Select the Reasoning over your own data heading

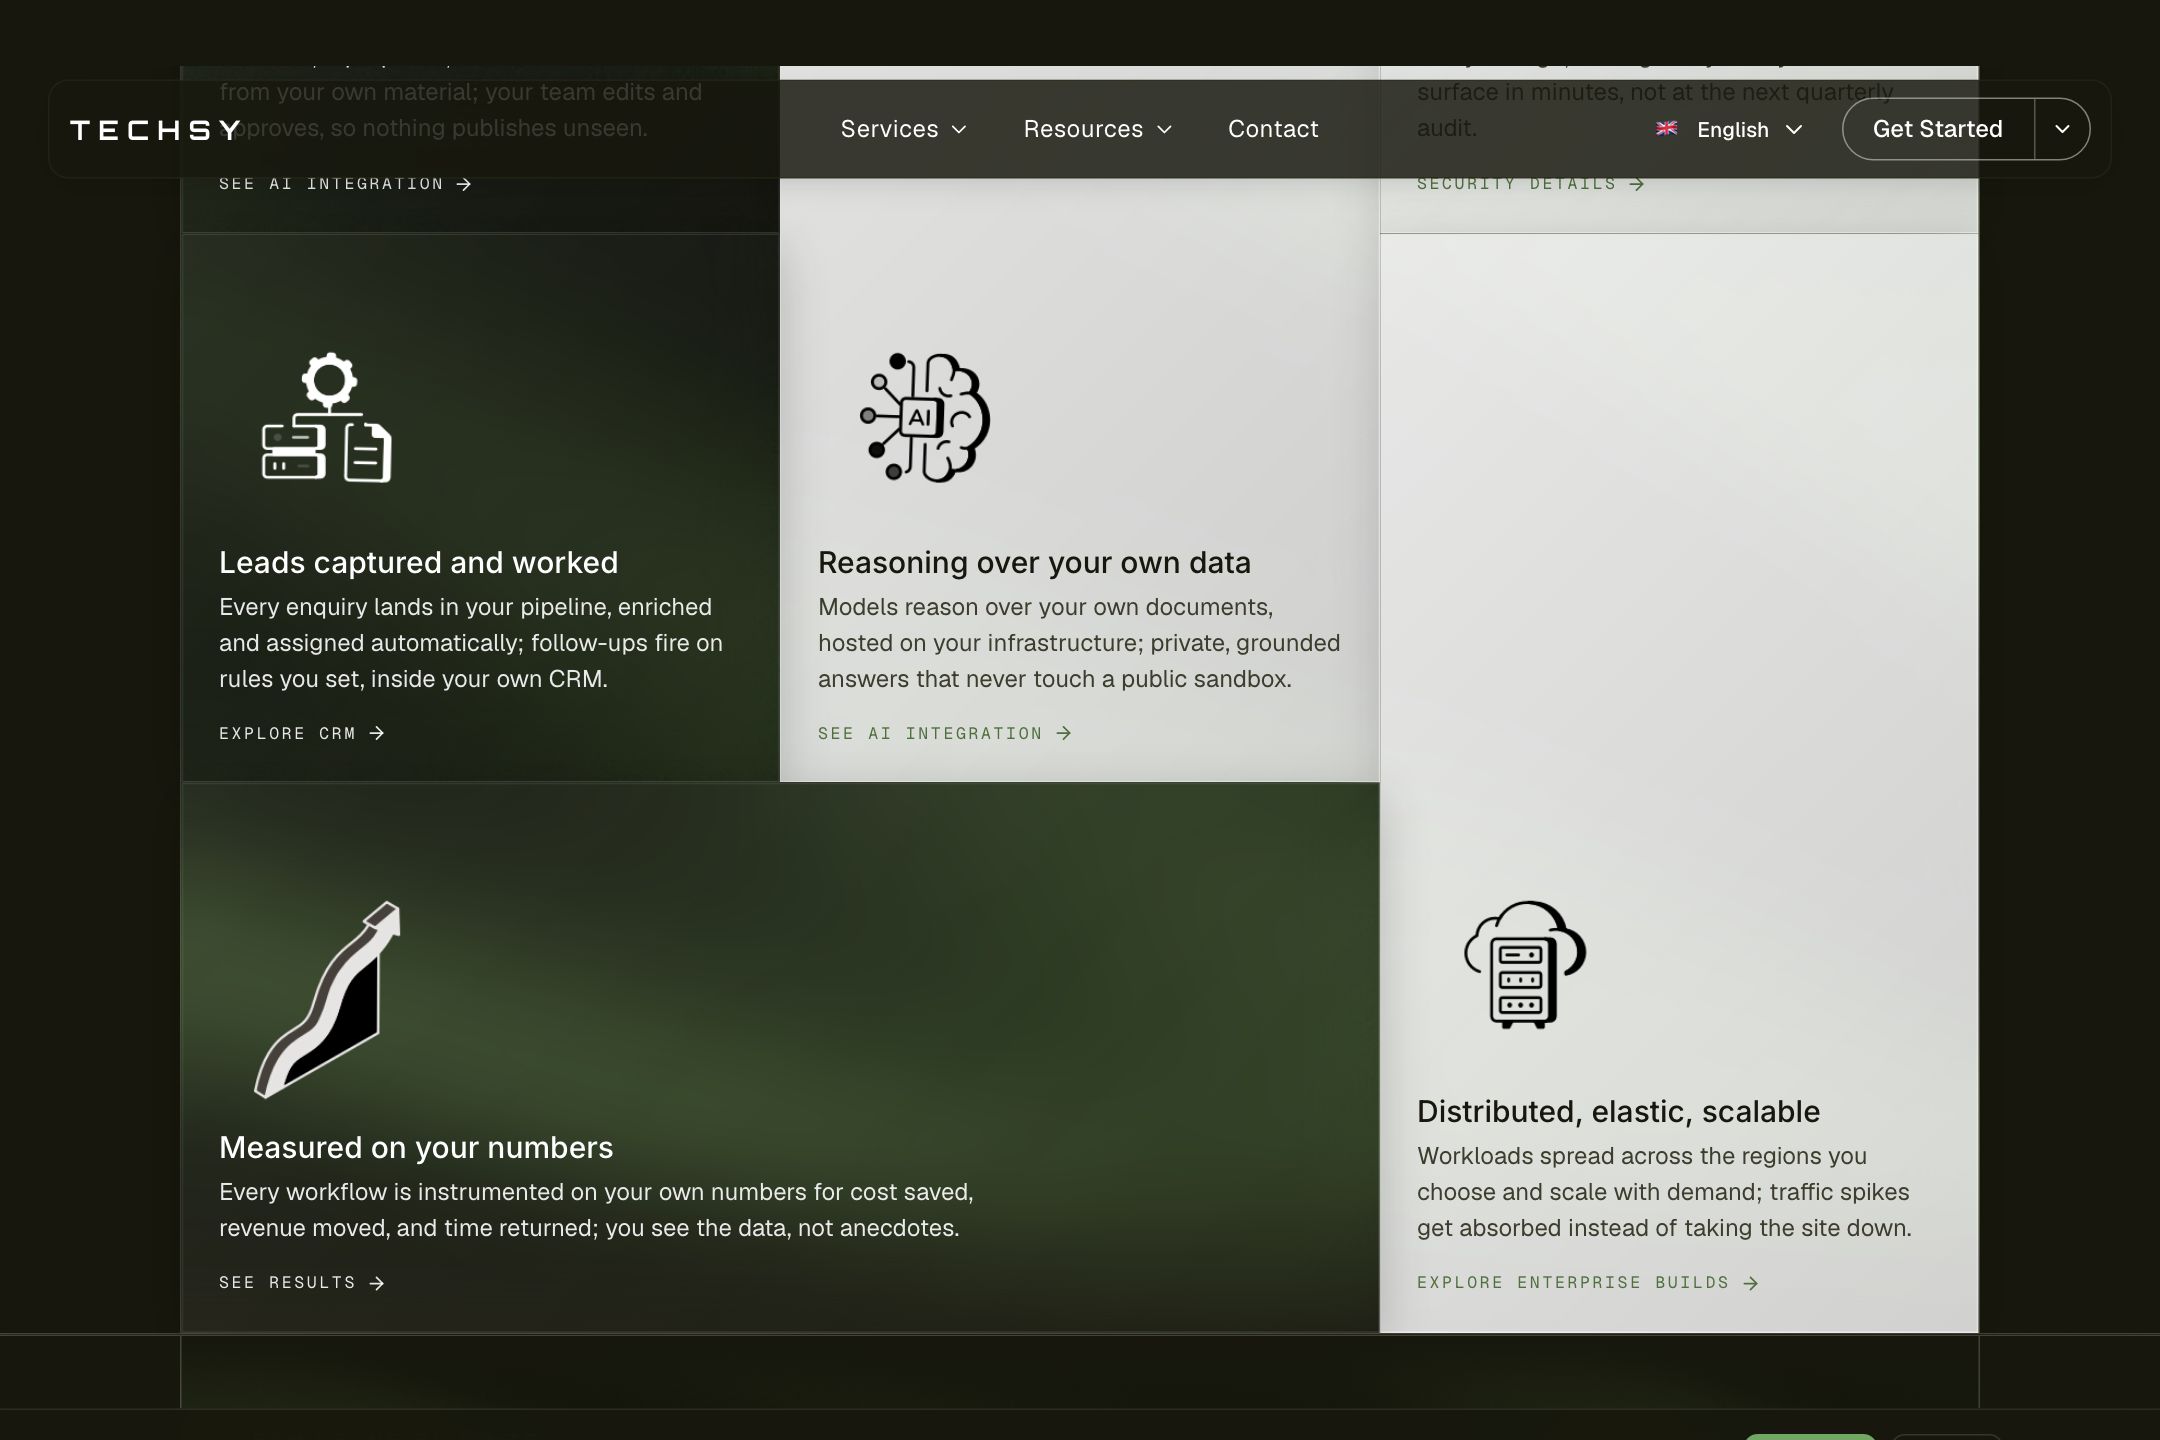pyautogui.click(x=1034, y=563)
